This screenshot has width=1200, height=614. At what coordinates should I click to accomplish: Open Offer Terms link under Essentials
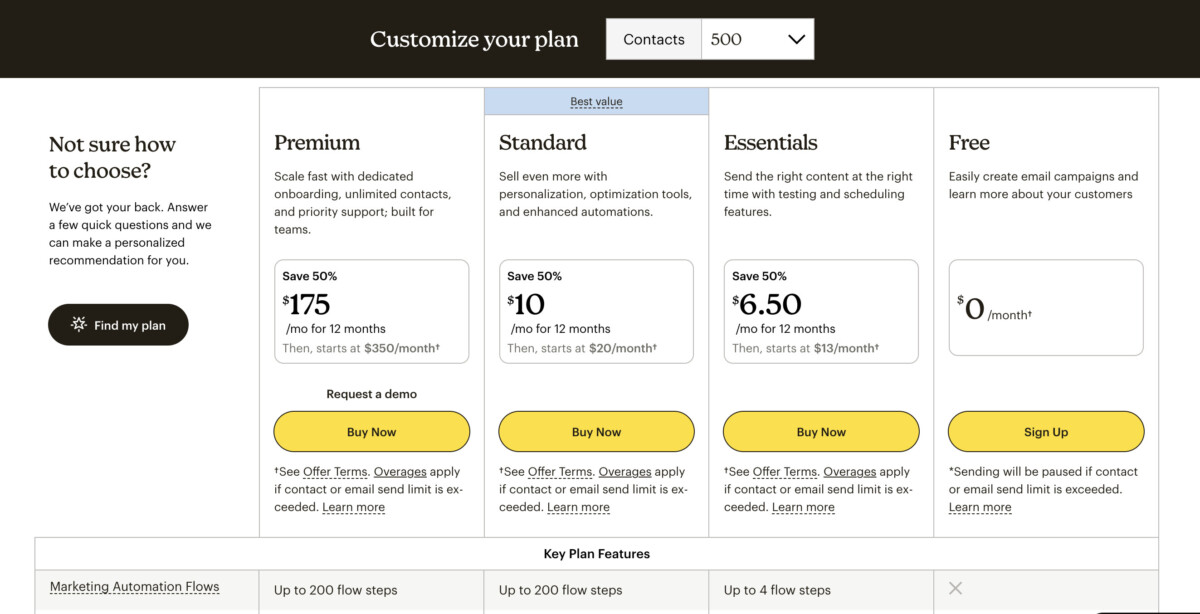coord(787,472)
